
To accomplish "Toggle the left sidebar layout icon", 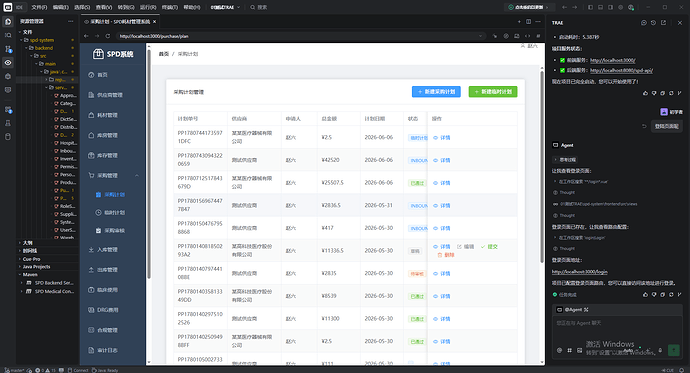I will coord(590,7).
